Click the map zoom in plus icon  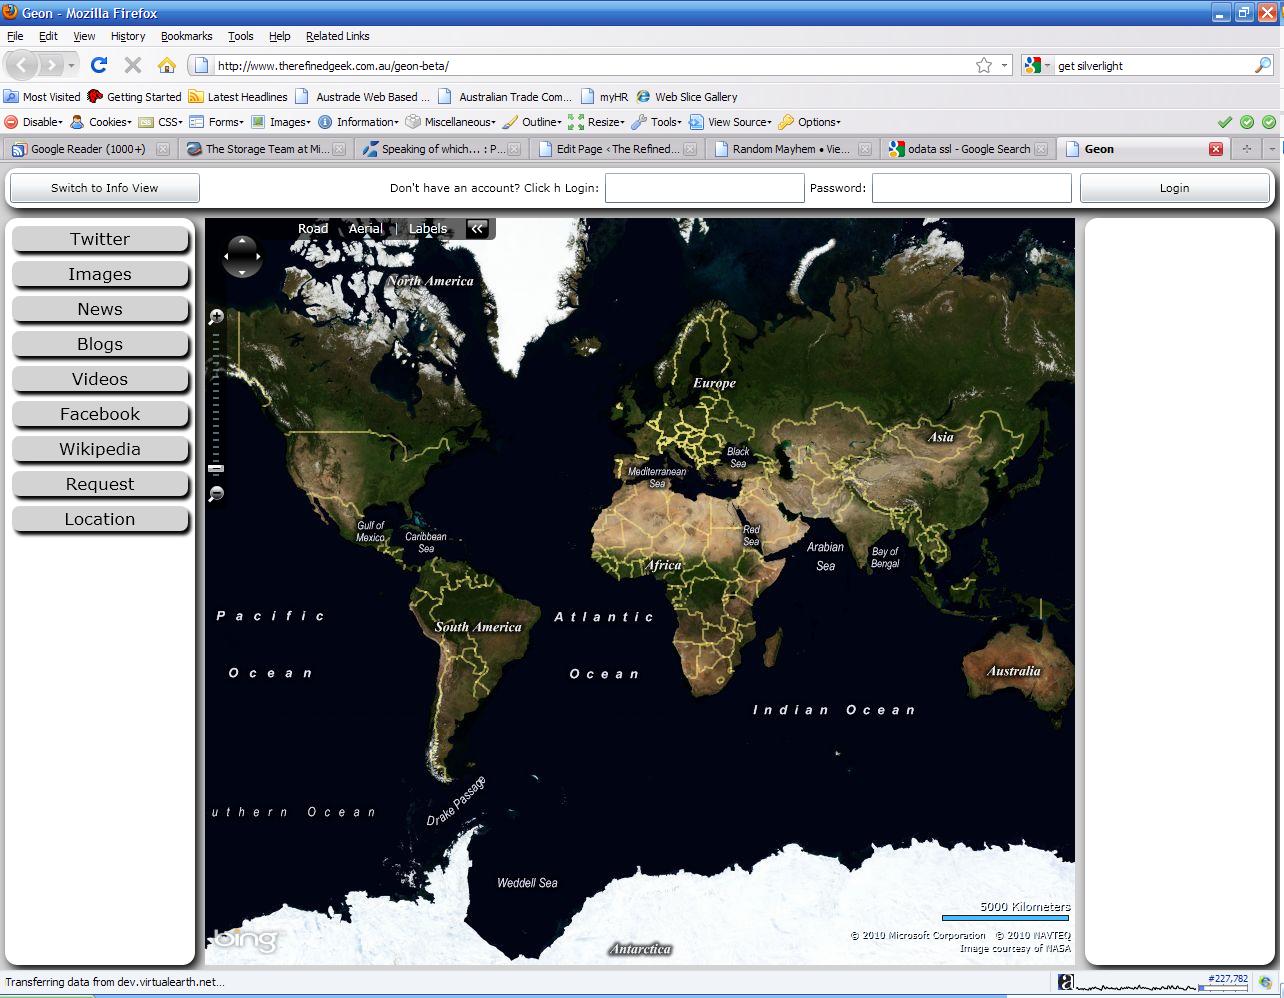click(x=216, y=317)
